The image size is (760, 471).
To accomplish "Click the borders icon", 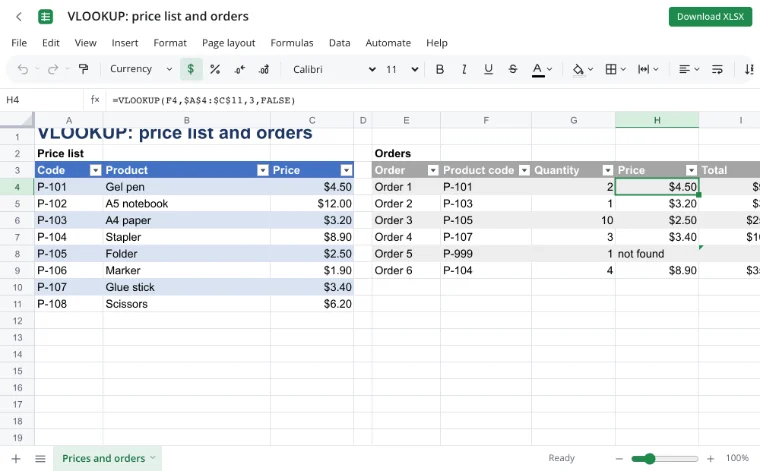I will [x=611, y=69].
